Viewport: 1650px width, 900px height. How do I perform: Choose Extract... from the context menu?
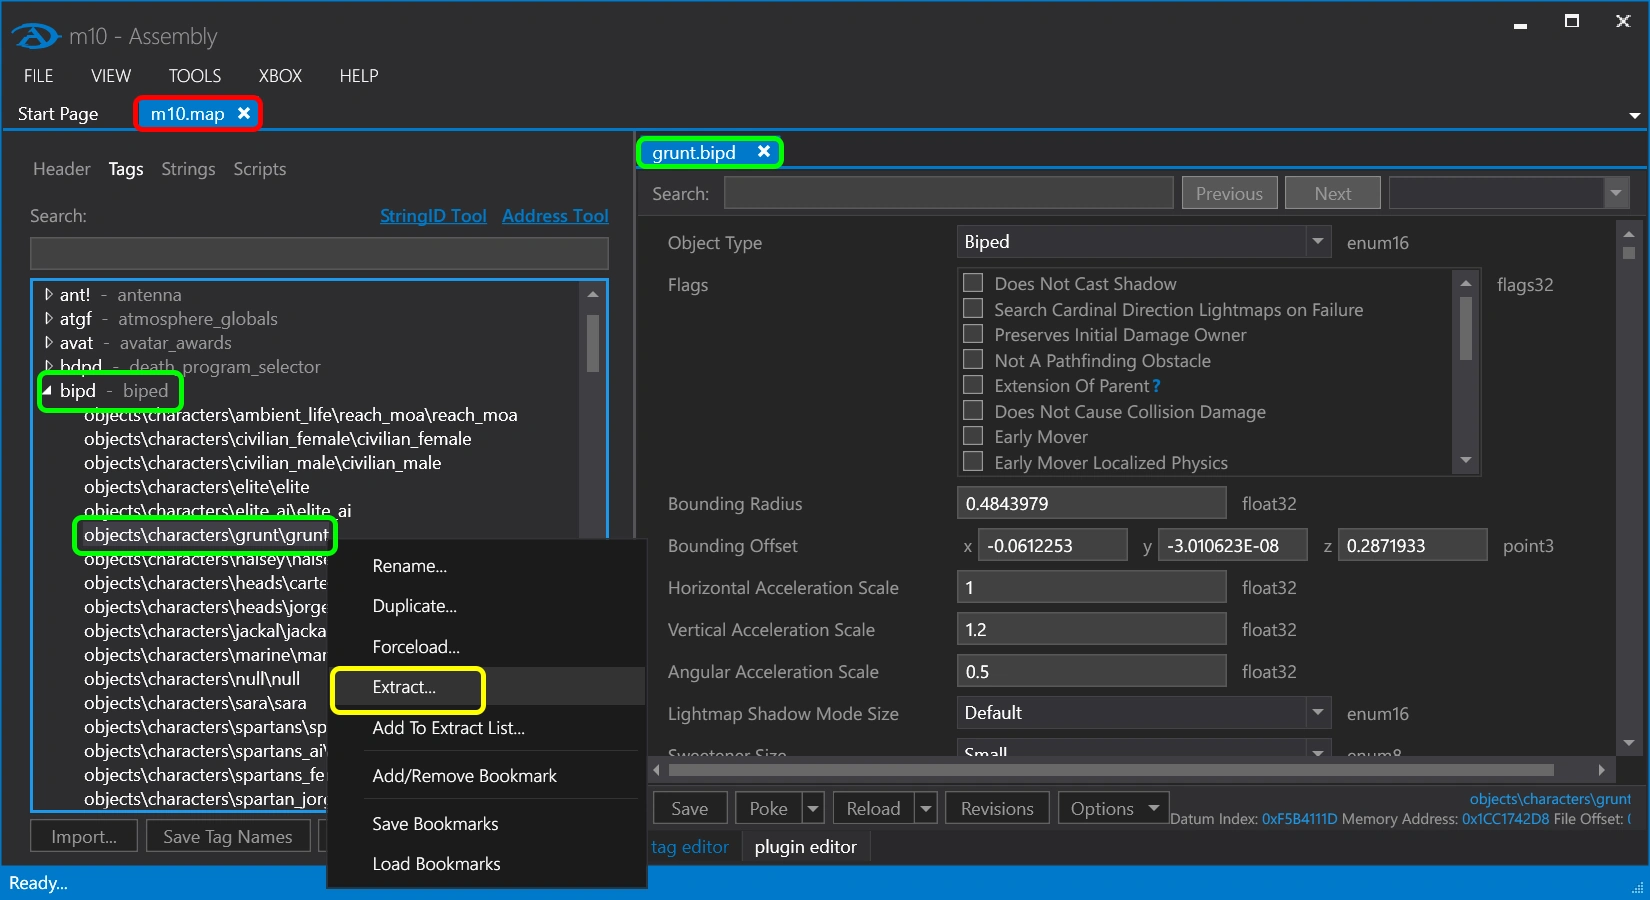(404, 687)
